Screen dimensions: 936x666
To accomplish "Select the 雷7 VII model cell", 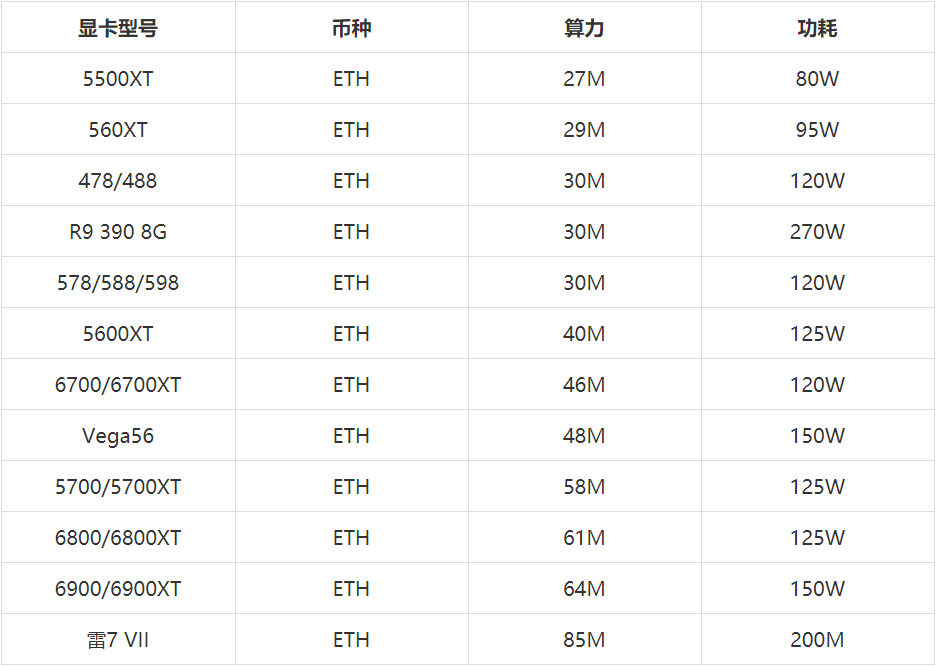I will coord(118,640).
